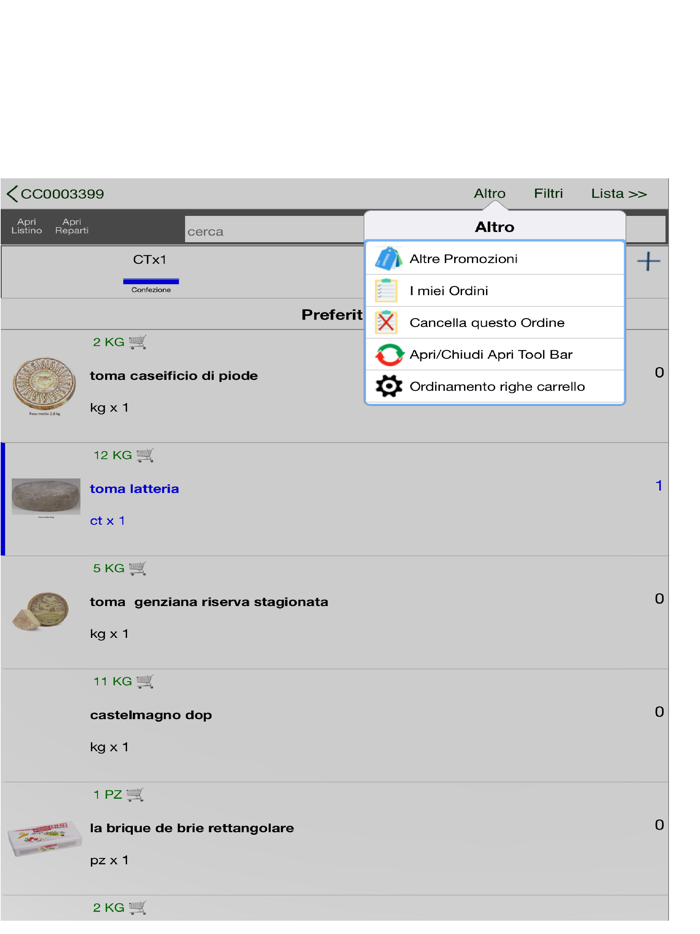Click the 1 PZ label
Viewport: 700px width, 934px height.
point(108,795)
